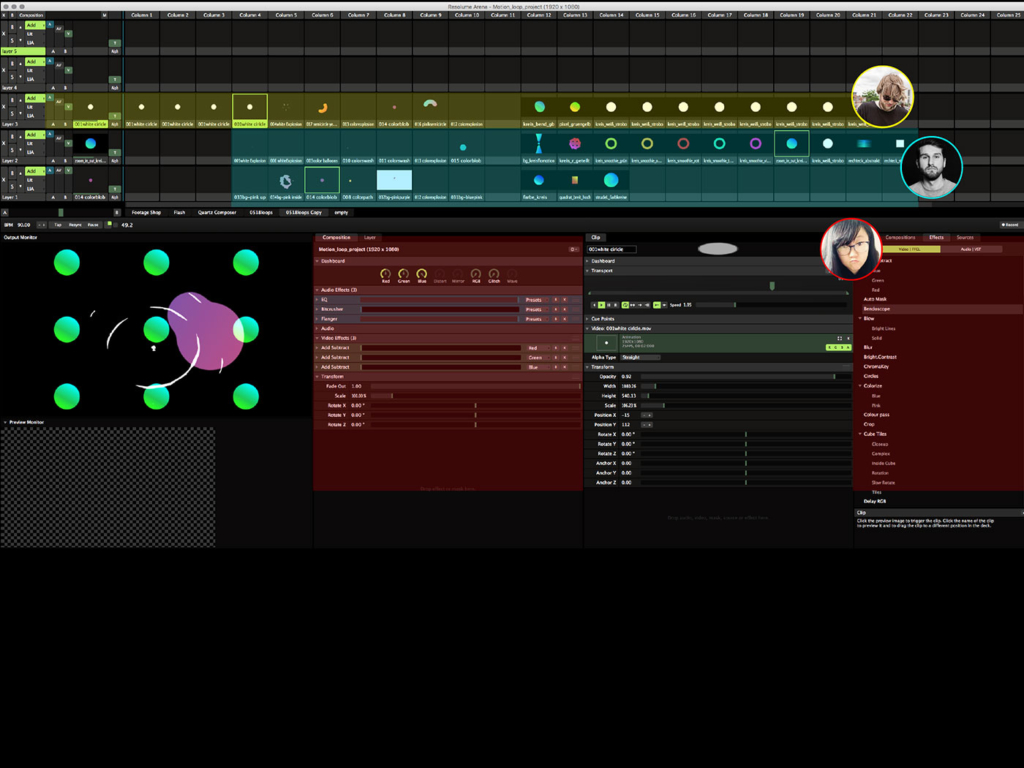
Task: Click the Record button
Action: [x=1011, y=225]
